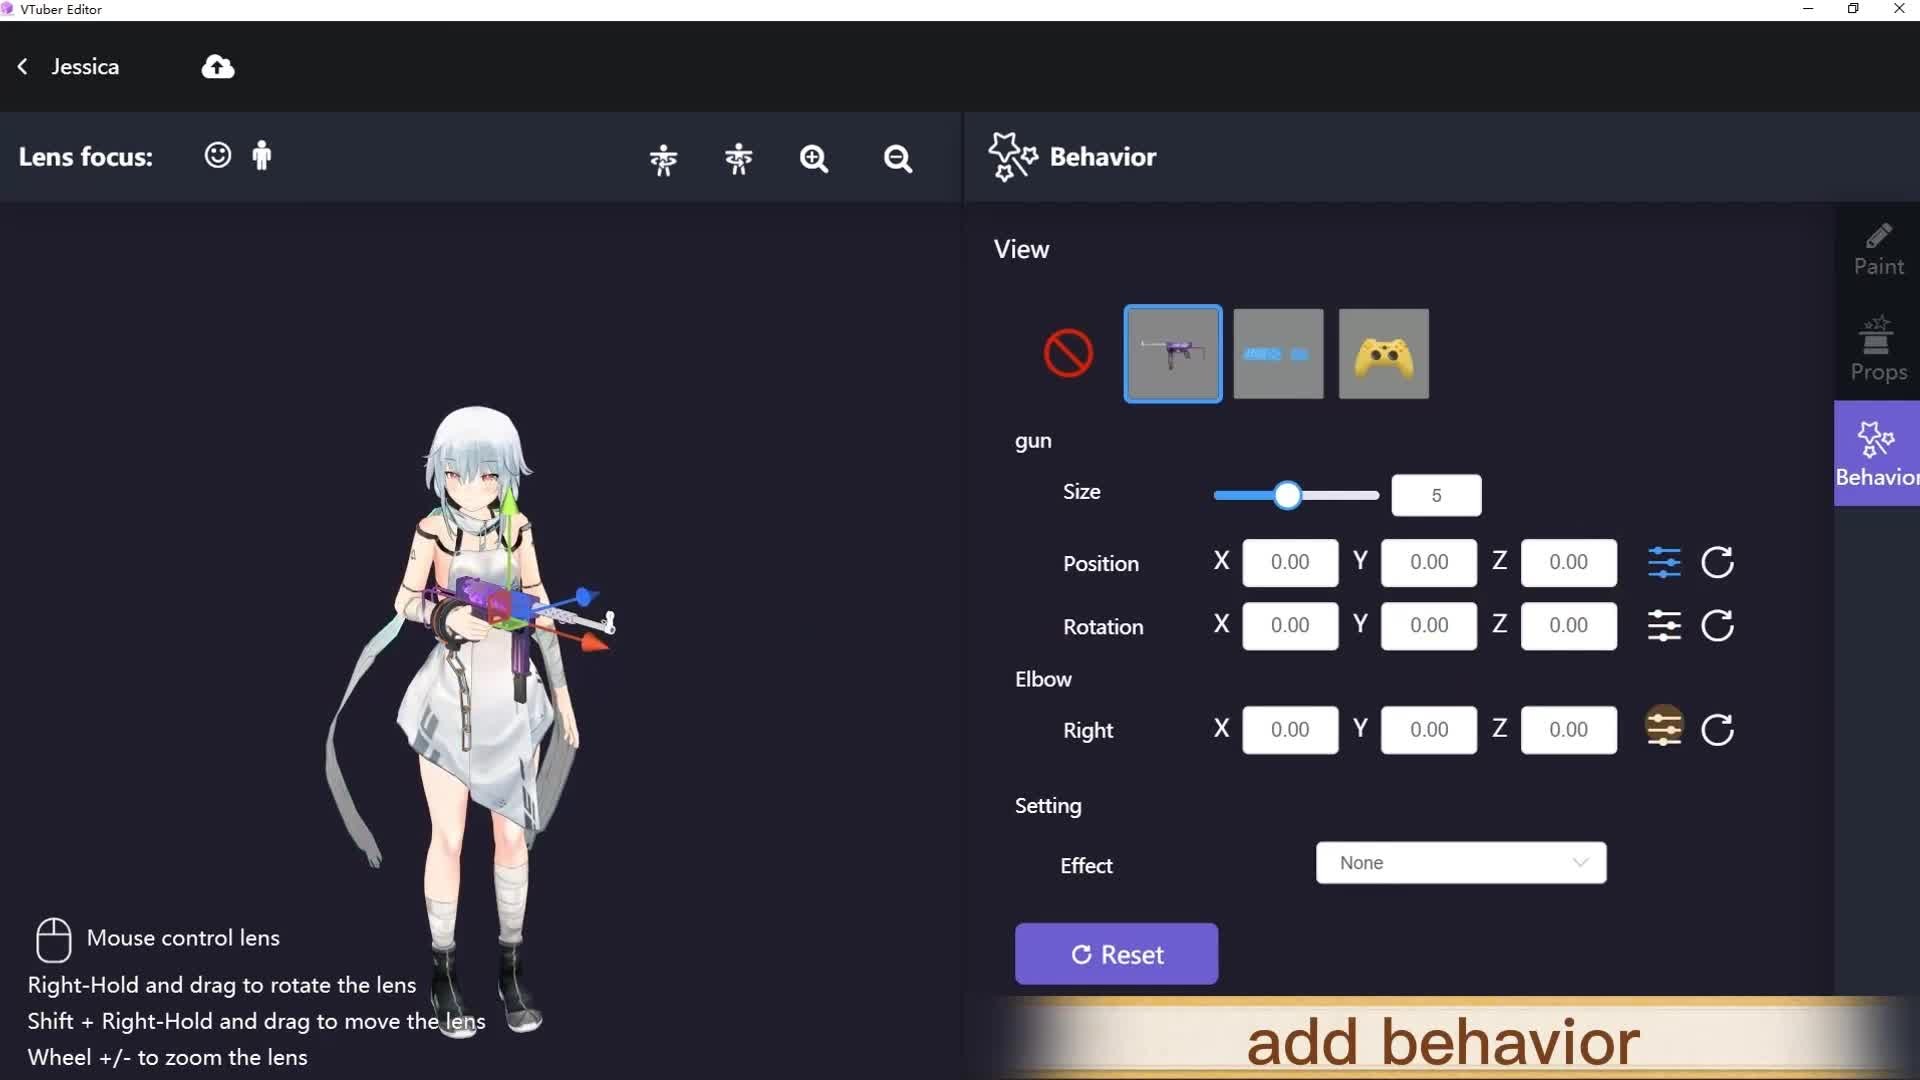The image size is (1920, 1080).
Task: Go back using arrow beside Jessica
Action: [23, 67]
